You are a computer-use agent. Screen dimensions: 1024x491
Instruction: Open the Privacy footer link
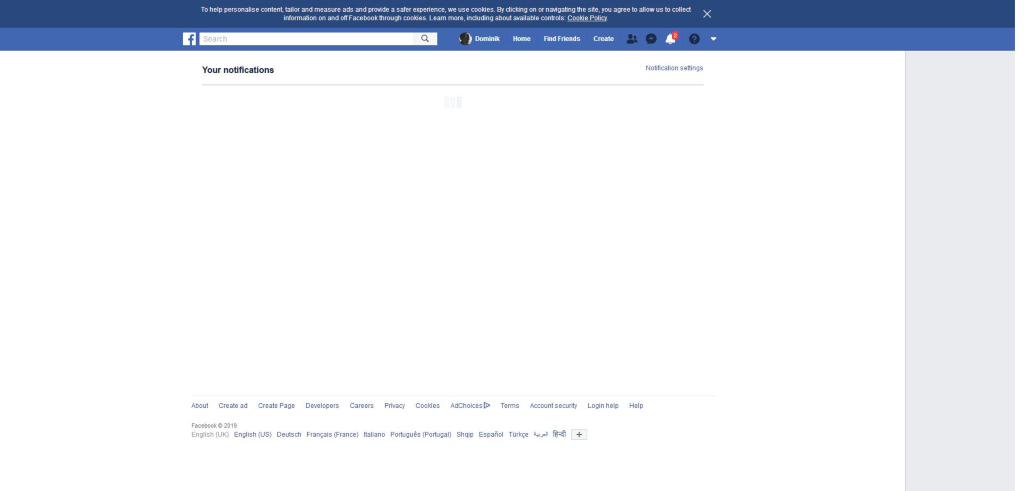(394, 405)
